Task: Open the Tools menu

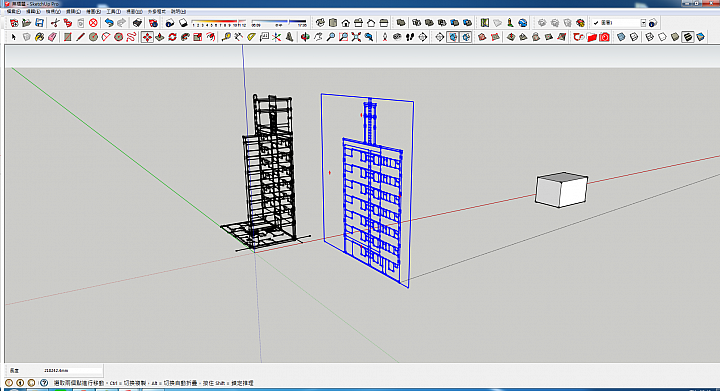Action: click(113, 11)
